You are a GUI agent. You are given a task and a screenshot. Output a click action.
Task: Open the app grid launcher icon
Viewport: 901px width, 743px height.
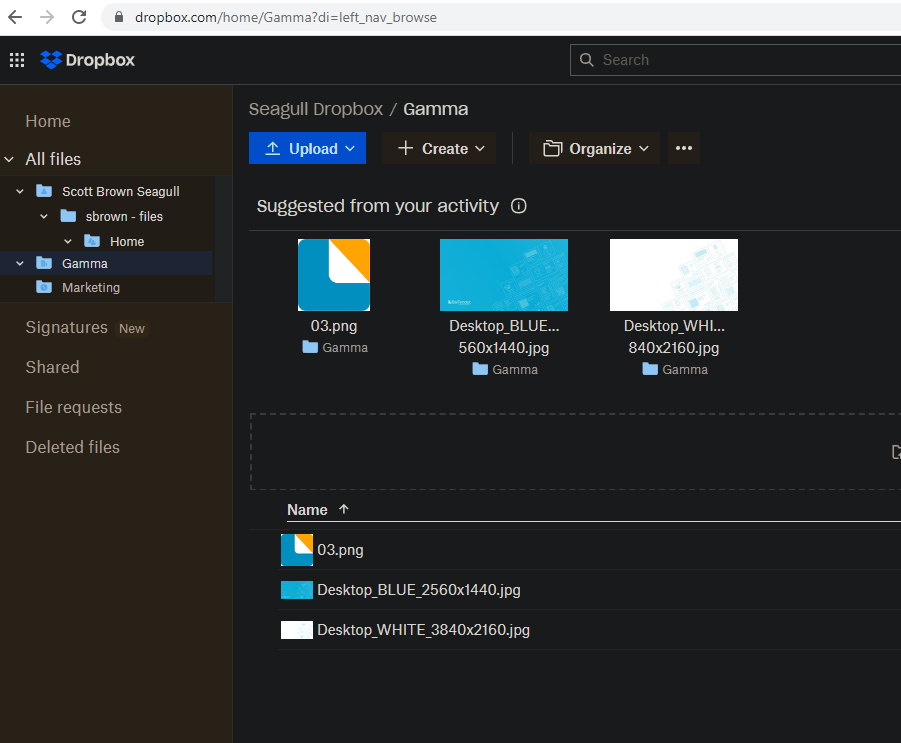tap(17, 60)
